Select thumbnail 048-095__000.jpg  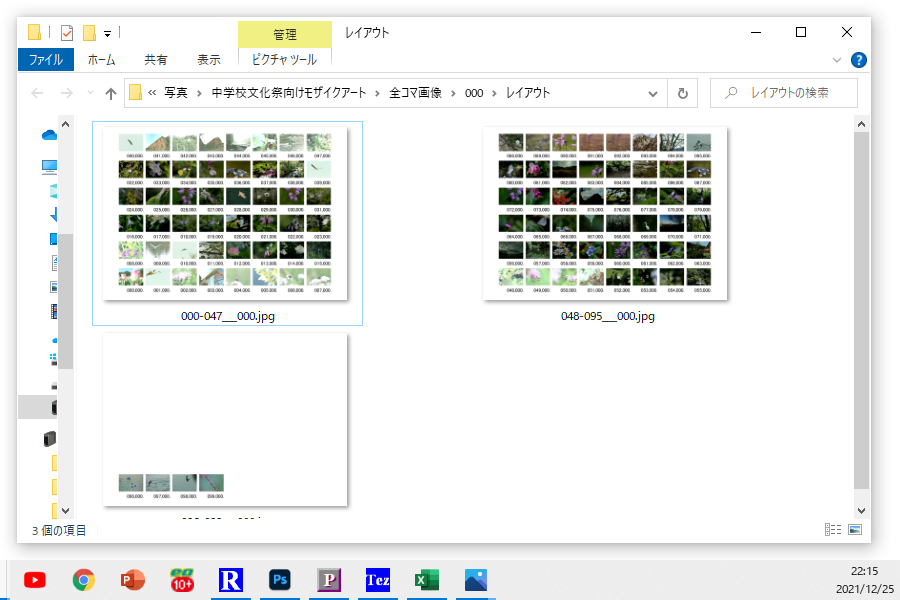605,214
